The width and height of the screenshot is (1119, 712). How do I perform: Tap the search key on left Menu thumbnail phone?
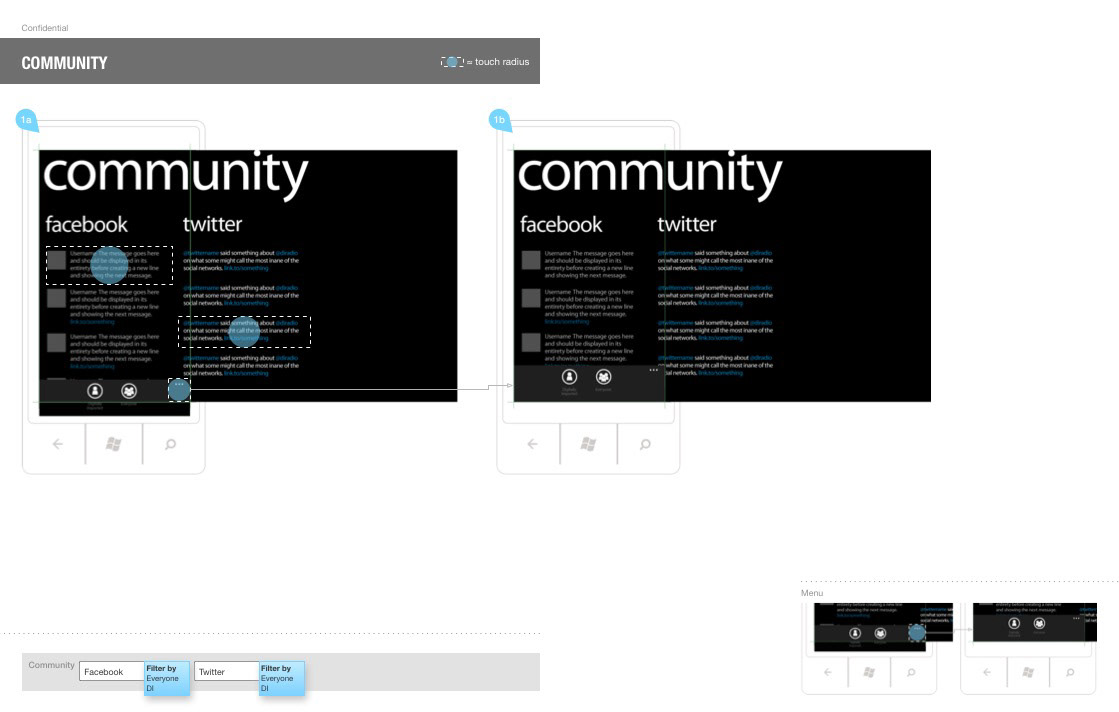click(x=911, y=672)
